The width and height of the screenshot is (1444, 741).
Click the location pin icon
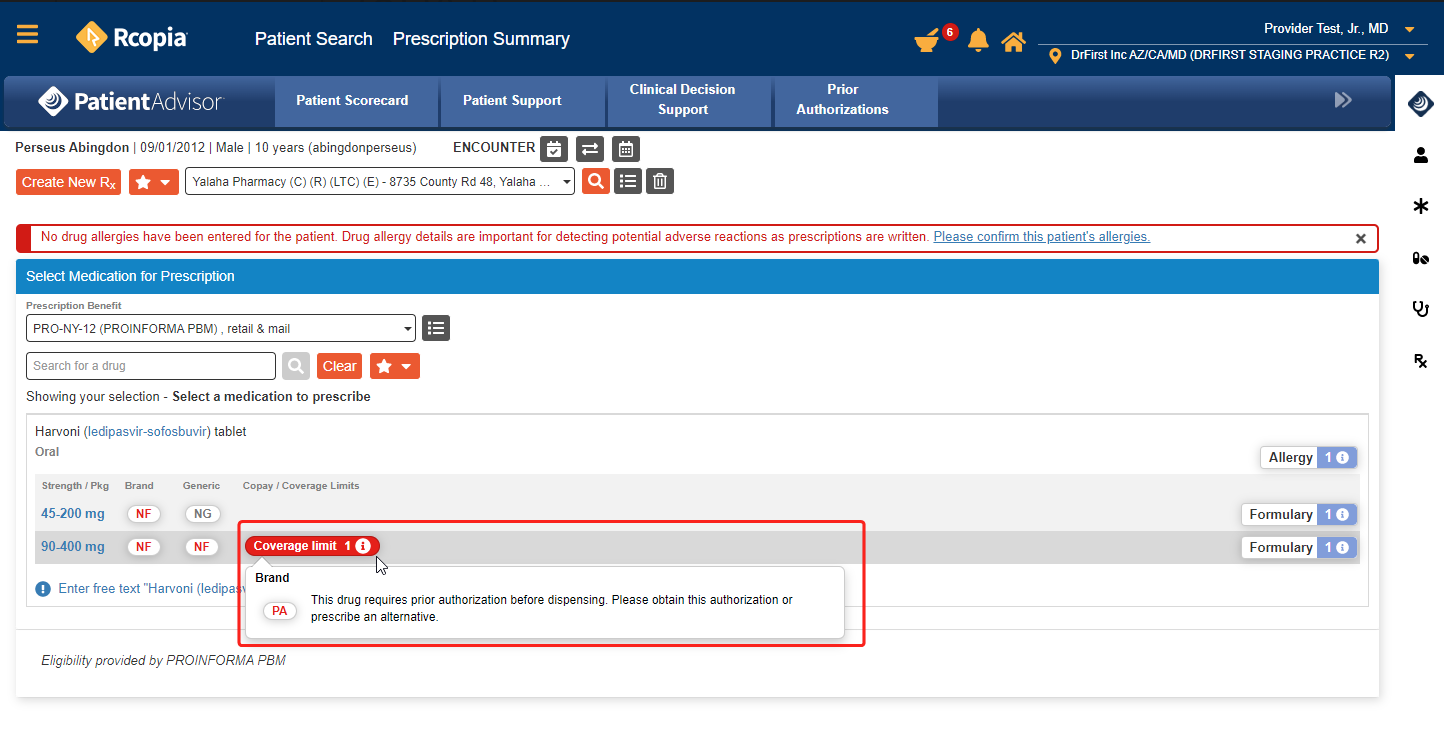click(1054, 56)
